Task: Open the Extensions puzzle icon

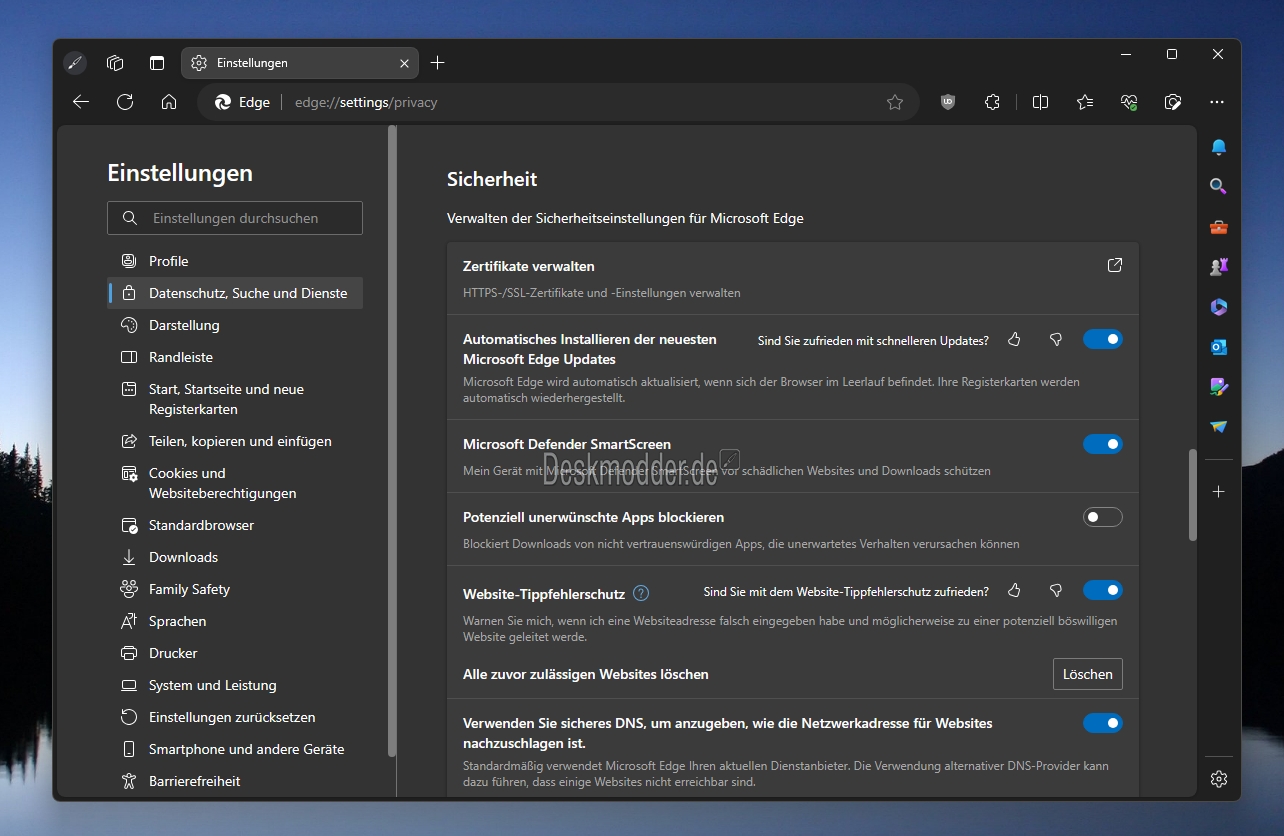Action: (x=992, y=102)
